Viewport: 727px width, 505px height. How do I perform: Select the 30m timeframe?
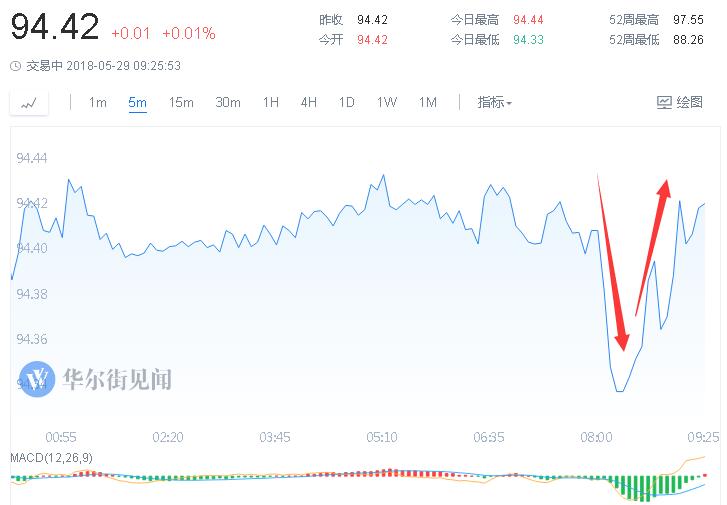(228, 102)
